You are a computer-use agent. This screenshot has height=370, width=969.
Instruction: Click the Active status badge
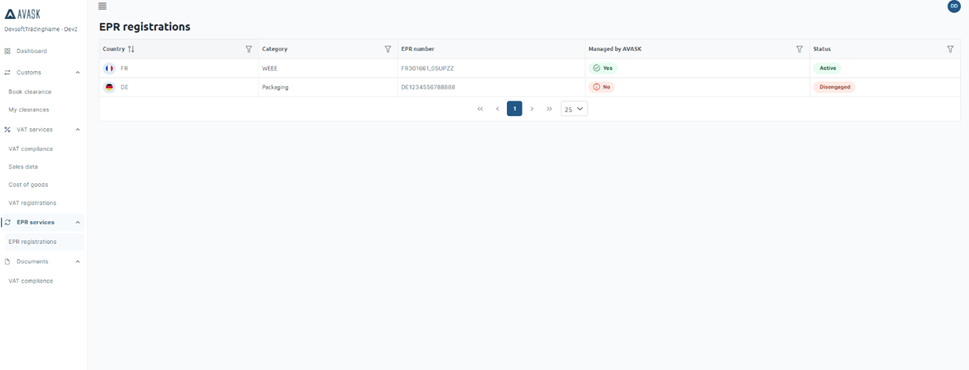[x=827, y=68]
